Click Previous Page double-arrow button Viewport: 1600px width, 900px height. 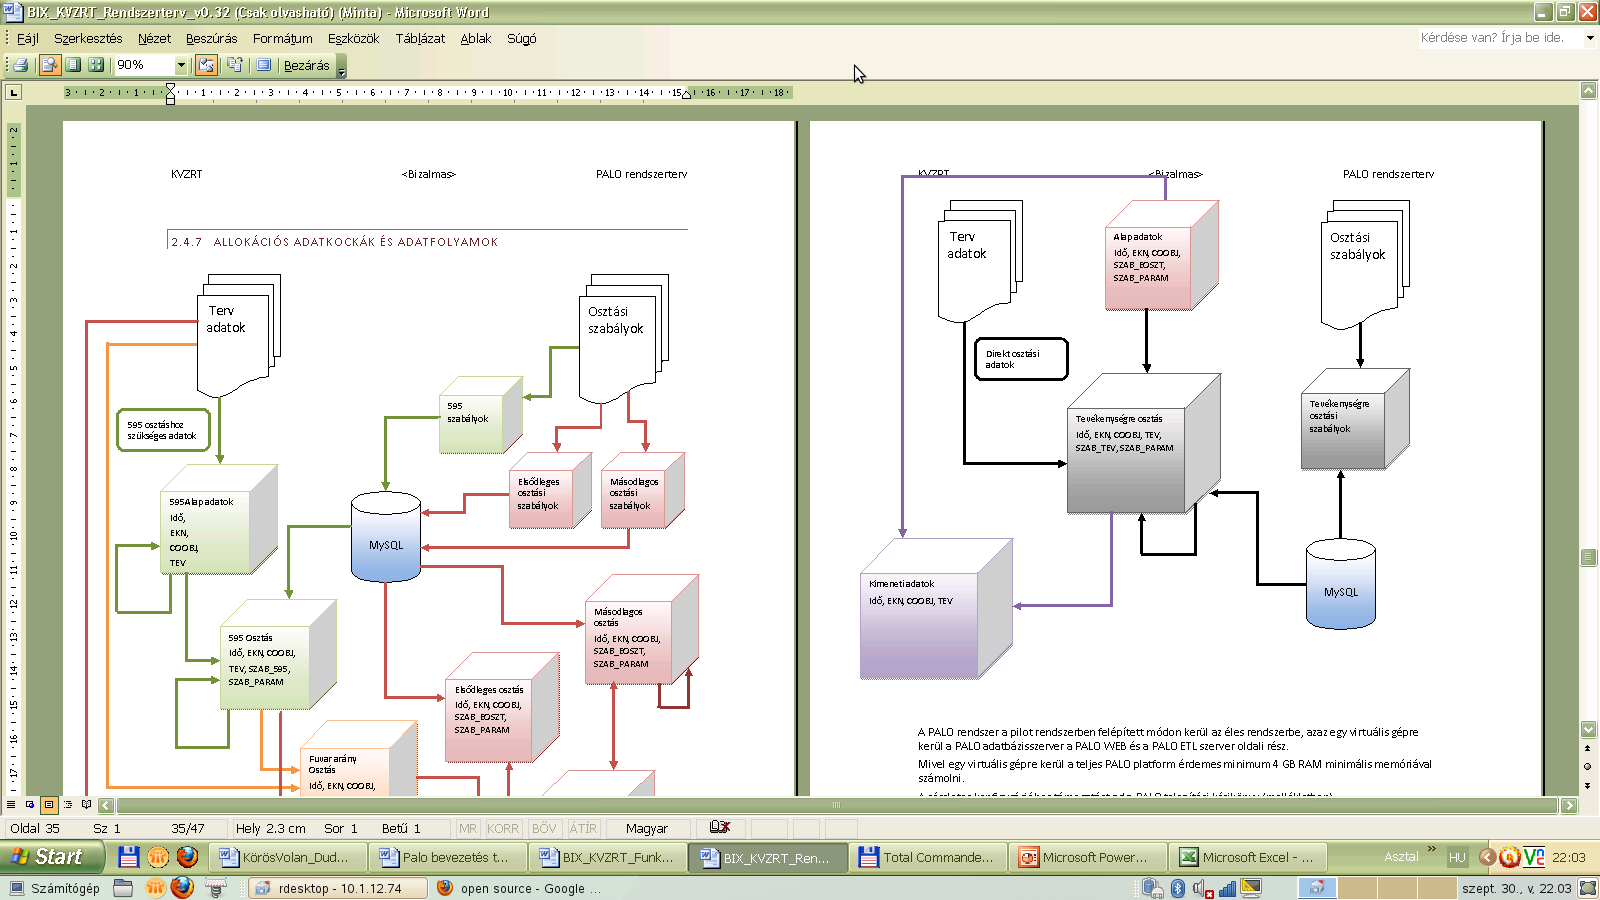click(1588, 748)
